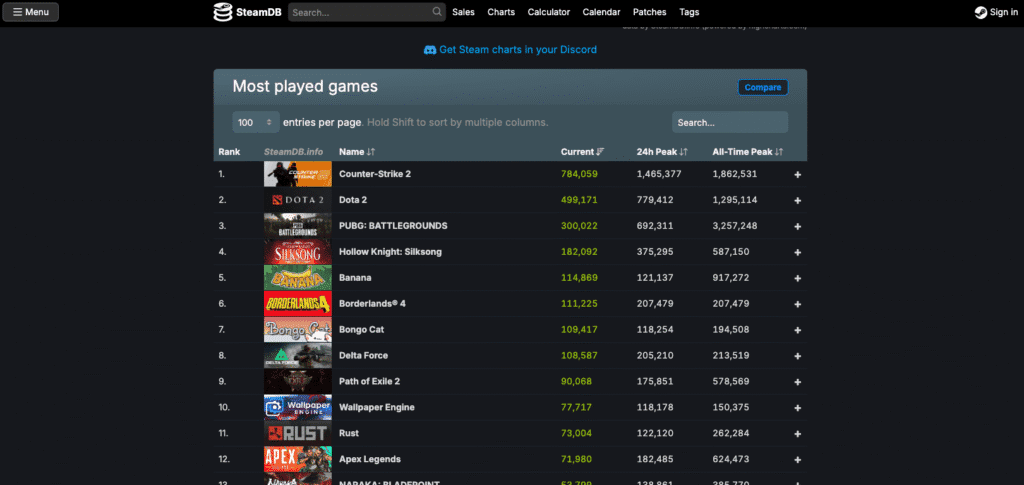
Task: Open the Banana name link
Action: 355,277
